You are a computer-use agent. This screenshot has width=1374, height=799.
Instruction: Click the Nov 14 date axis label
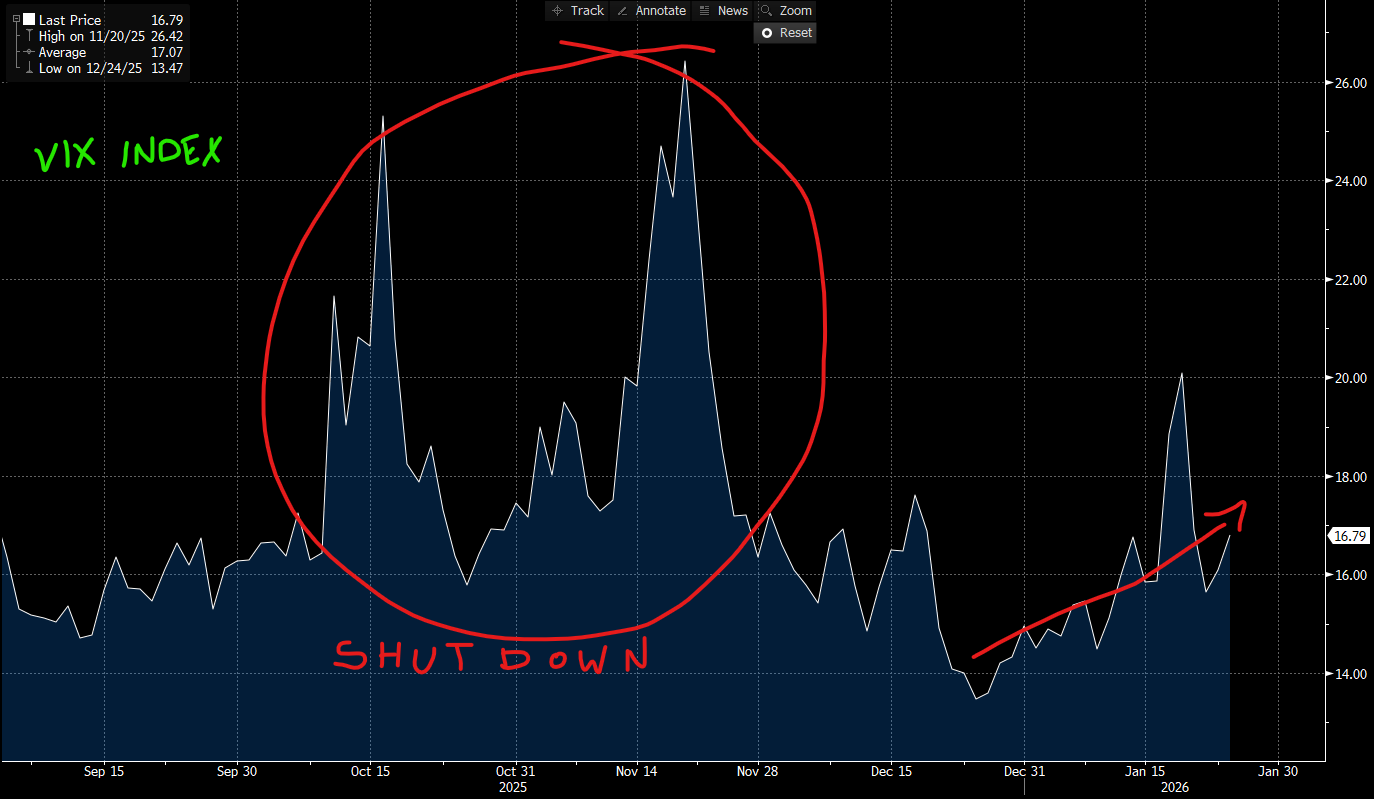coord(636,771)
